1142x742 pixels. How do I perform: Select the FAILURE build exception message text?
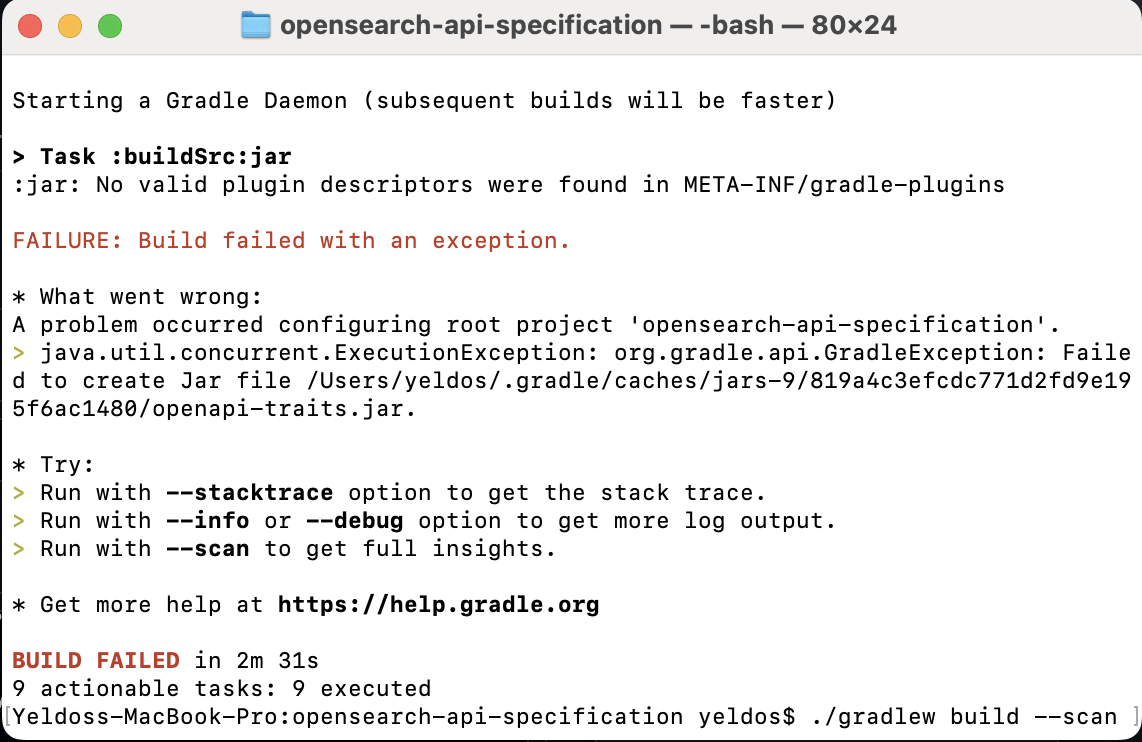[x=290, y=240]
